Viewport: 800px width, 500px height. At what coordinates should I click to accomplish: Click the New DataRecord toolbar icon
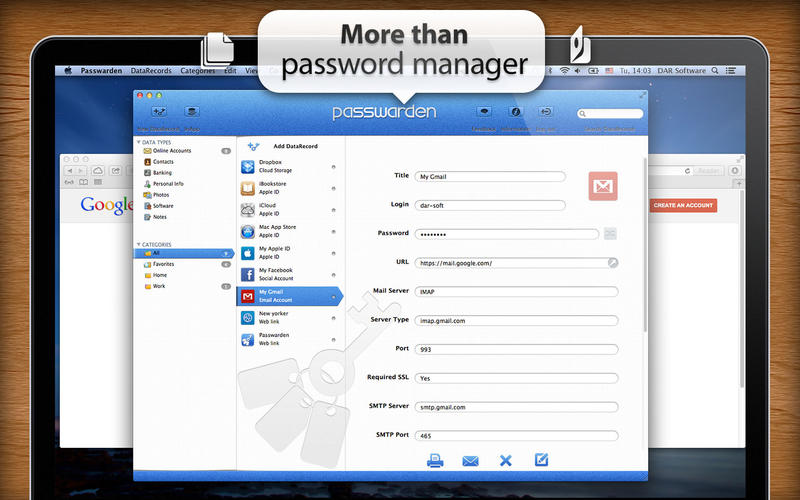tap(159, 112)
